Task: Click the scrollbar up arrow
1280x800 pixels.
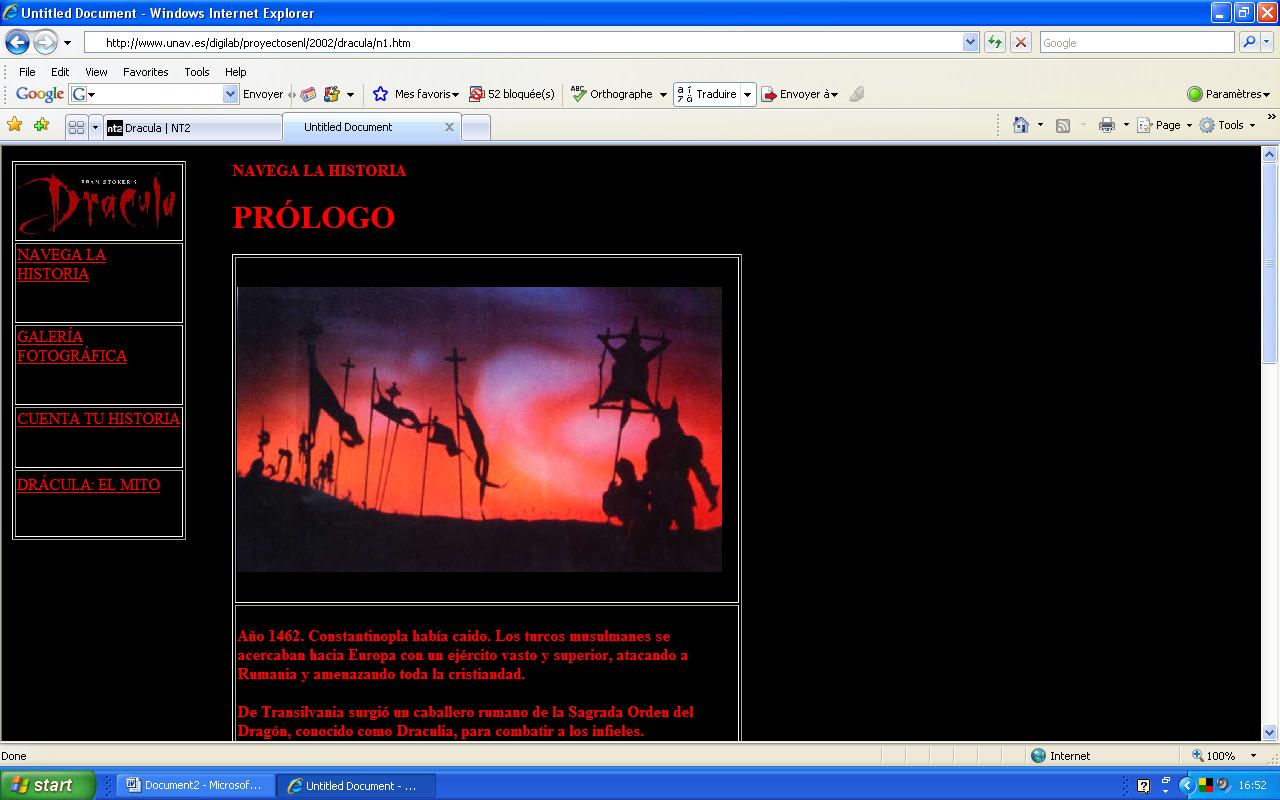Action: pos(1270,155)
